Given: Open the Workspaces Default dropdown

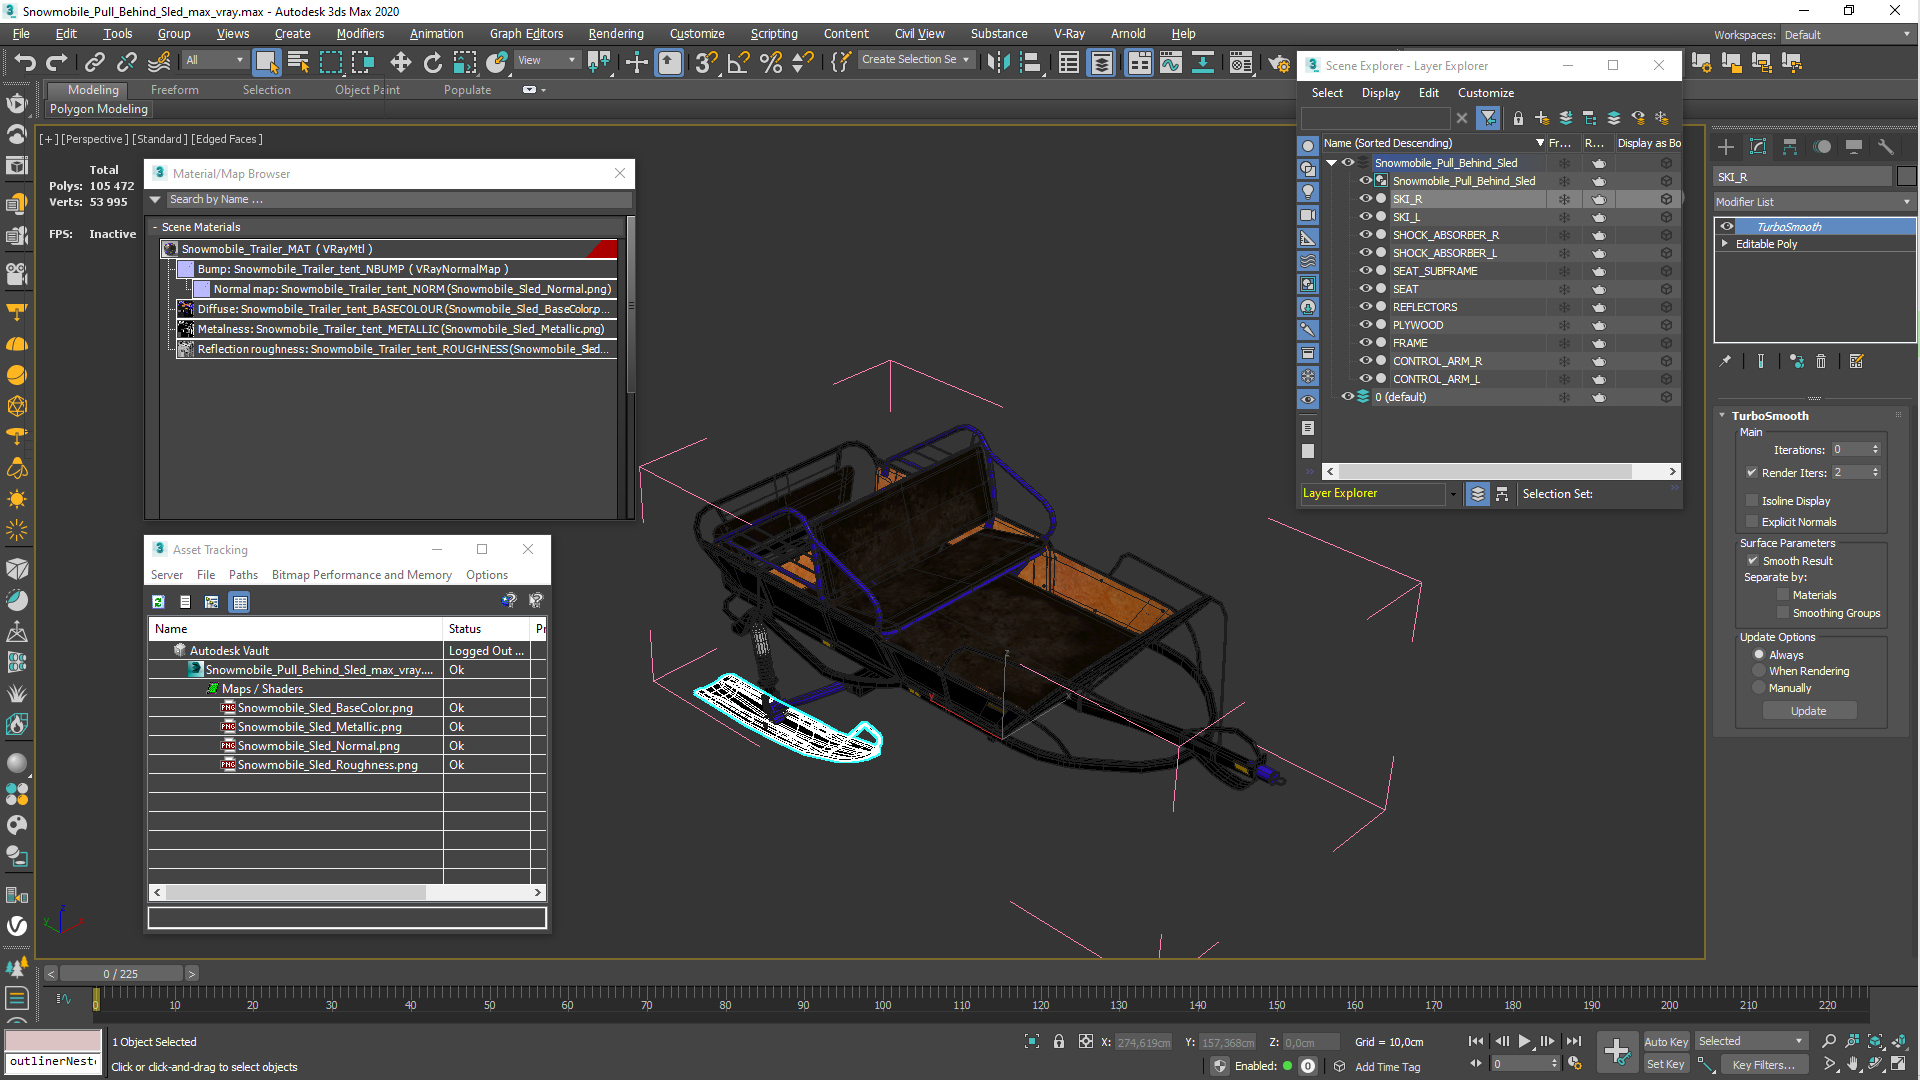Looking at the screenshot, I should coord(1847,35).
